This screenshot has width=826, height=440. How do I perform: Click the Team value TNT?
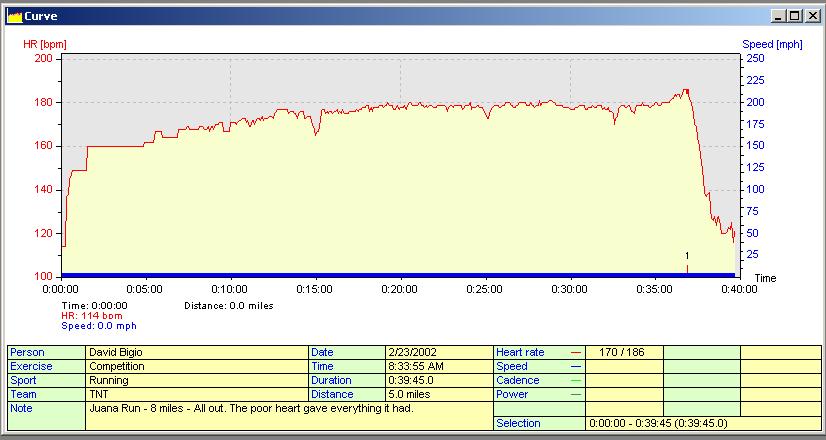tap(196, 395)
